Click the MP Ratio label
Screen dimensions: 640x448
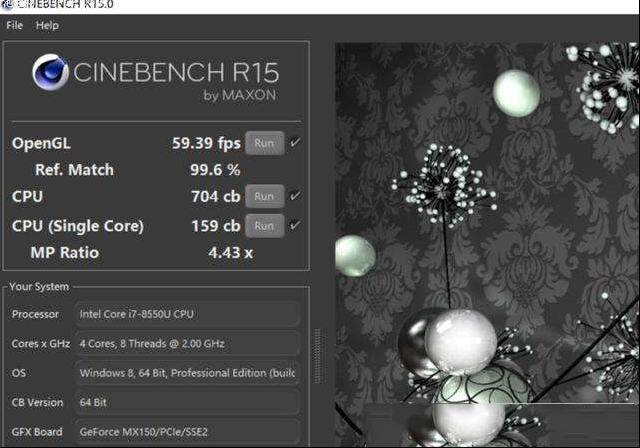click(64, 253)
